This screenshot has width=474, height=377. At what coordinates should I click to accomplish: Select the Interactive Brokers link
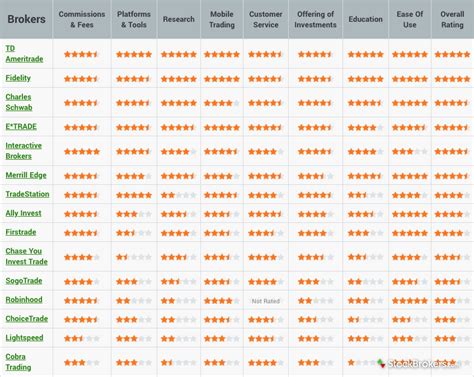pos(23,151)
